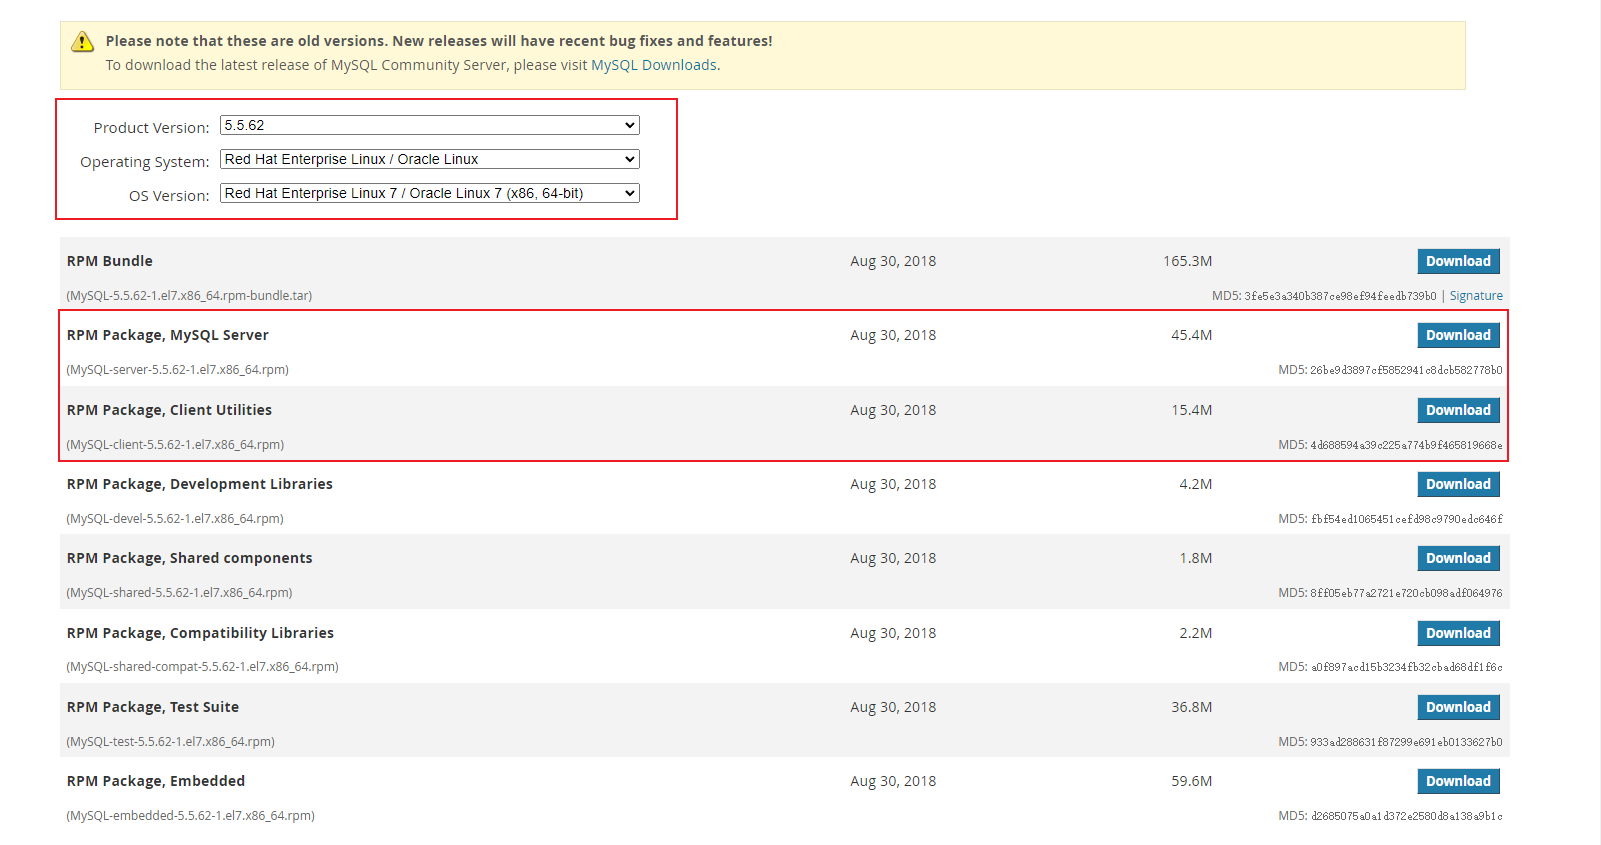The width and height of the screenshot is (1601, 845).
Task: Open the Product Version dropdown
Action: click(x=429, y=125)
